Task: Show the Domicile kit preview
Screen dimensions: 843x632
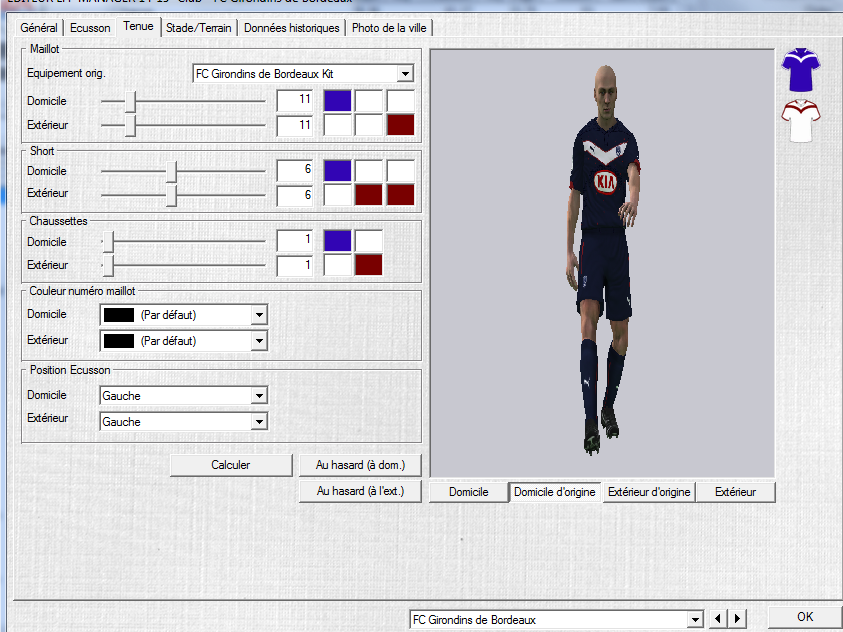Action: (469, 492)
